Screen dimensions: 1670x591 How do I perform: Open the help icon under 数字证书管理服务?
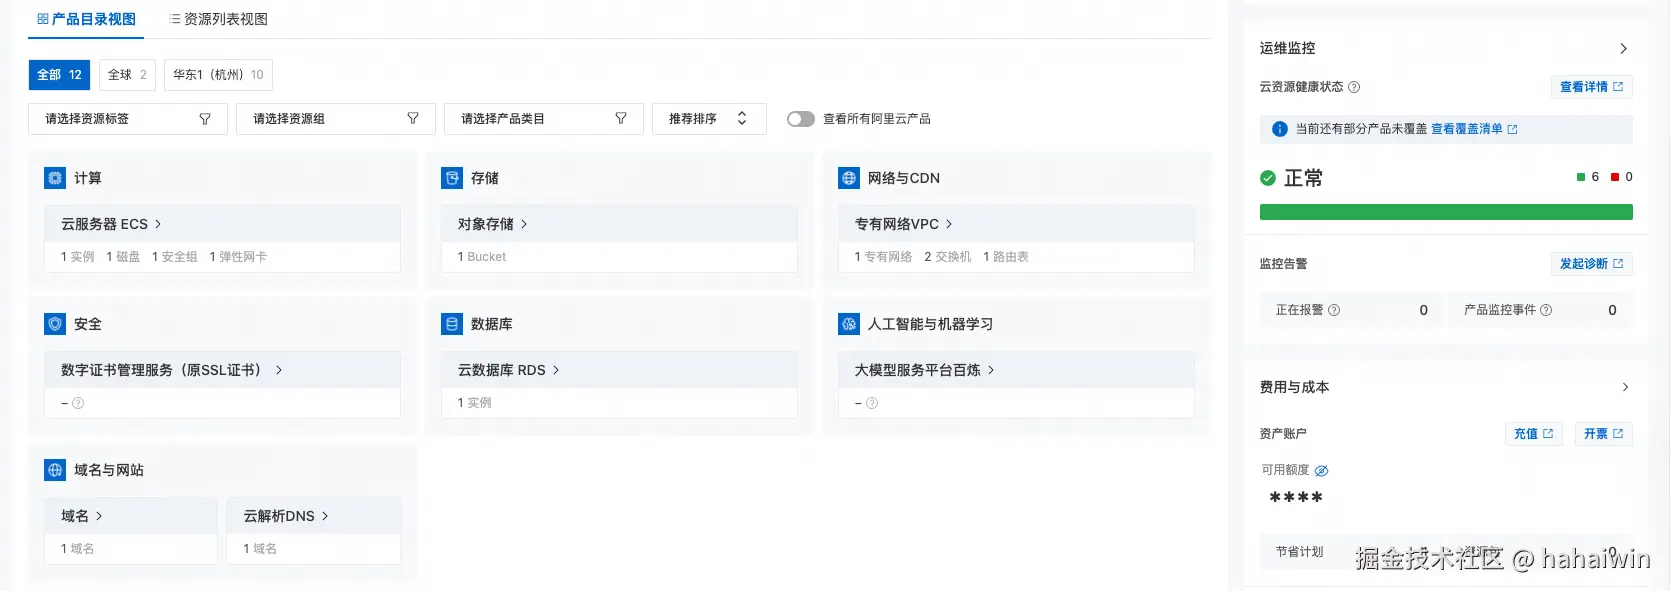[78, 403]
